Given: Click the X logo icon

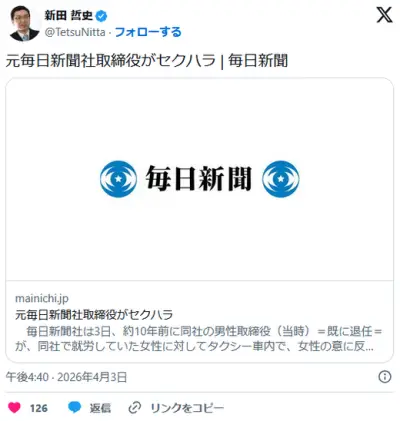Looking at the screenshot, I should (x=384, y=15).
